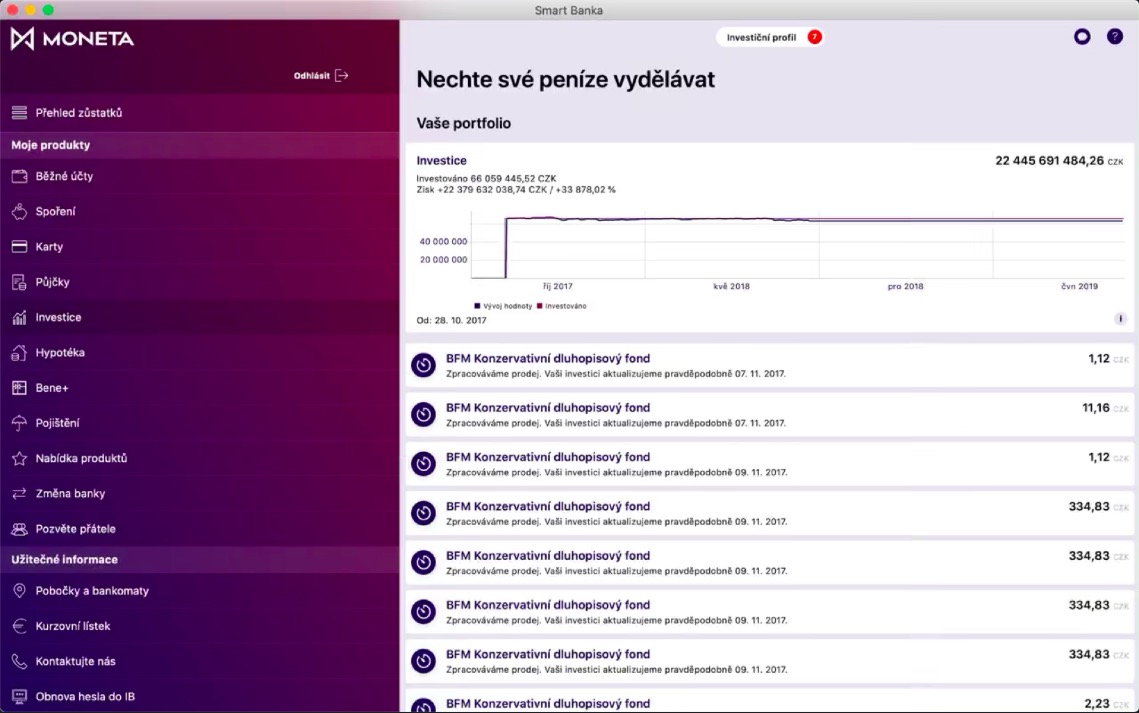Open Obnova hesla do IB link
This screenshot has height=713, width=1139.
click(x=200, y=696)
